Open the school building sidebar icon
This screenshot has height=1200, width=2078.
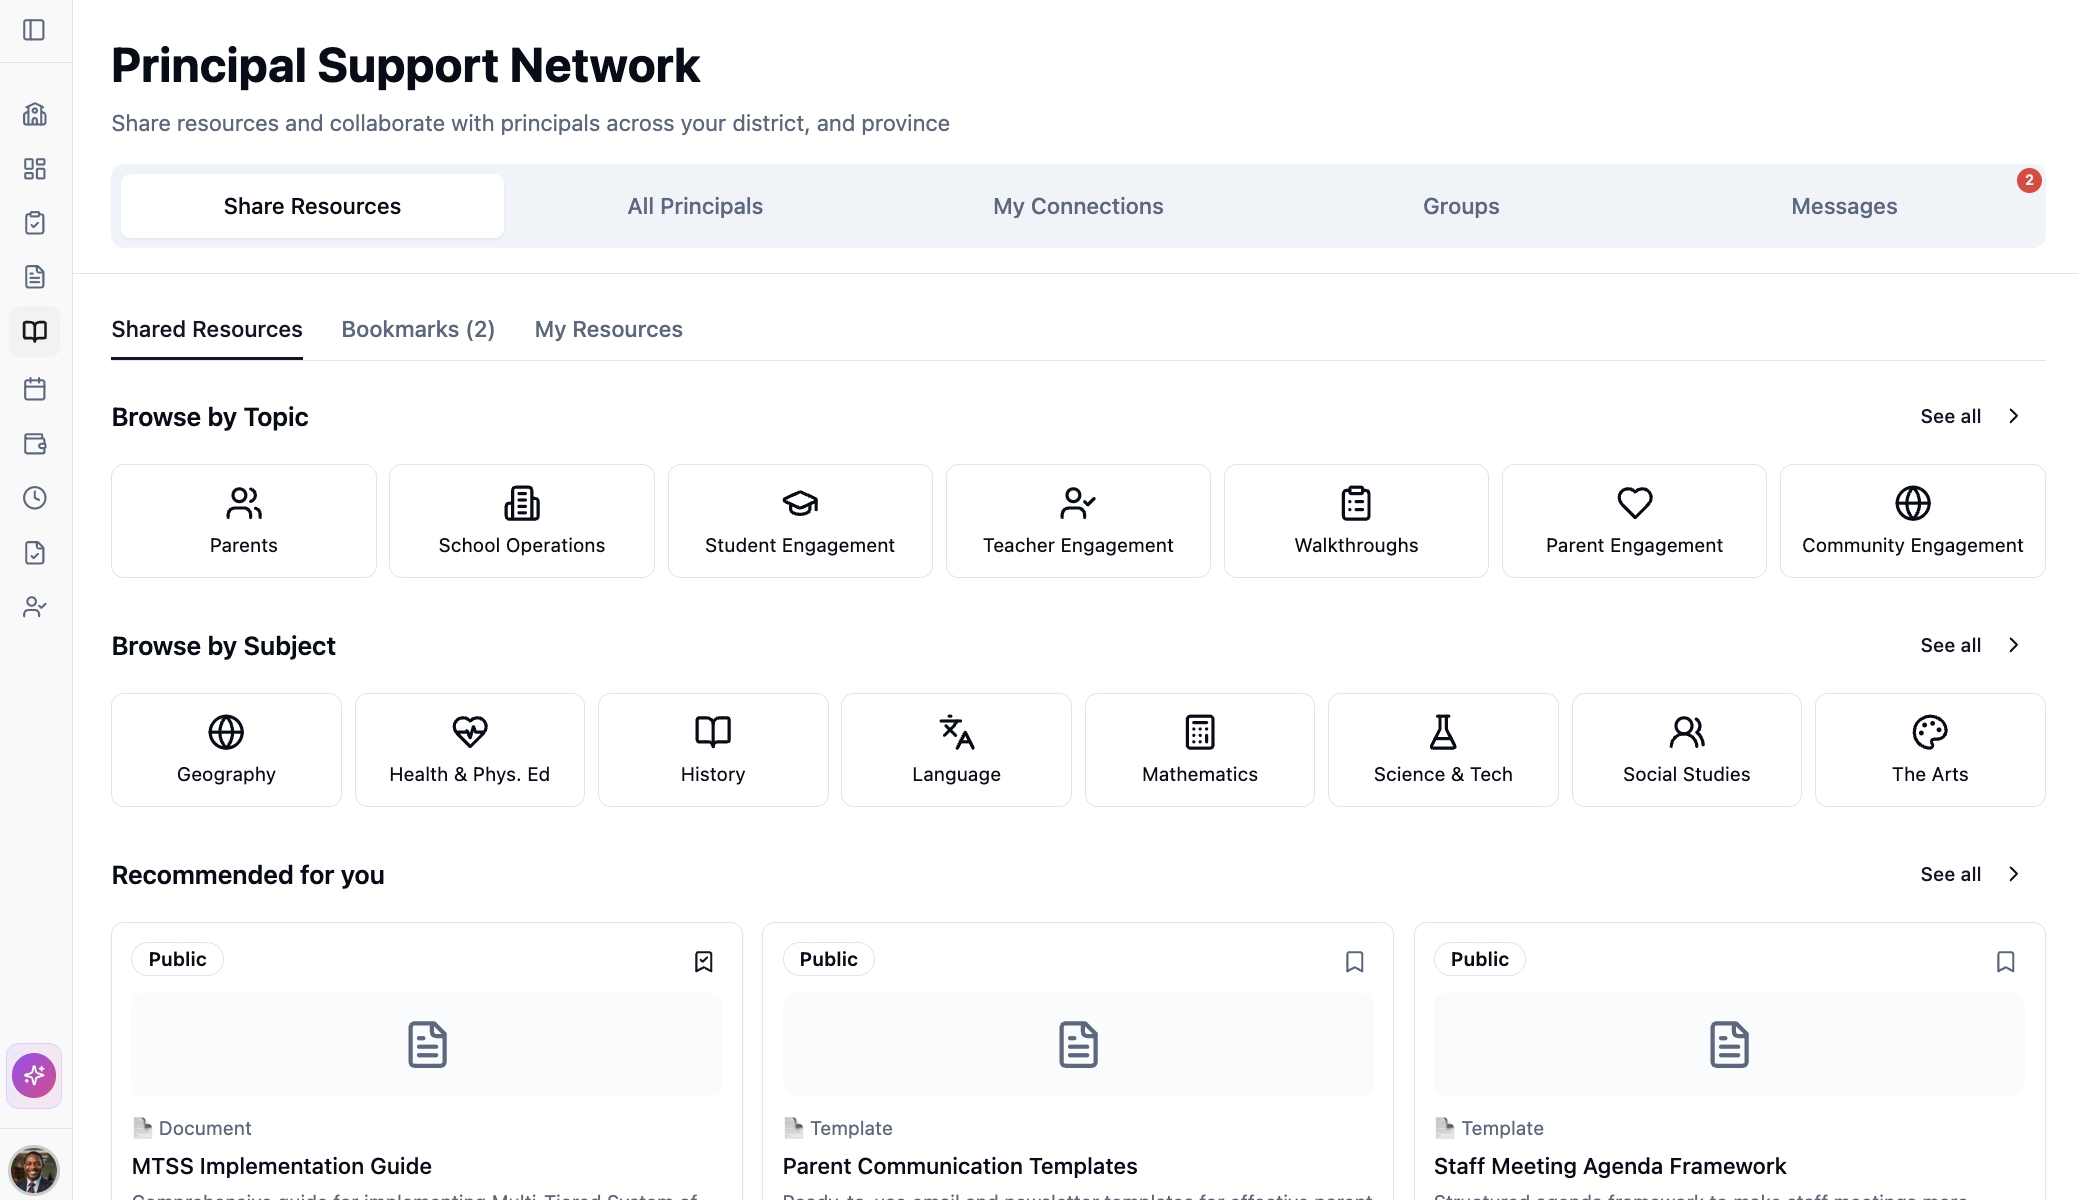35,114
